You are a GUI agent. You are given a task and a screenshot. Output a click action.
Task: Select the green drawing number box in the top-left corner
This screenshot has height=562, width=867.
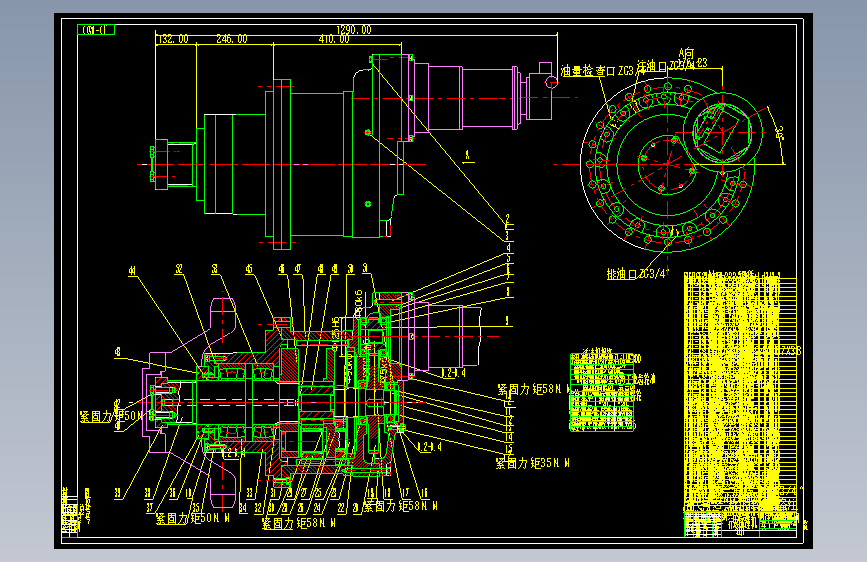[96, 30]
